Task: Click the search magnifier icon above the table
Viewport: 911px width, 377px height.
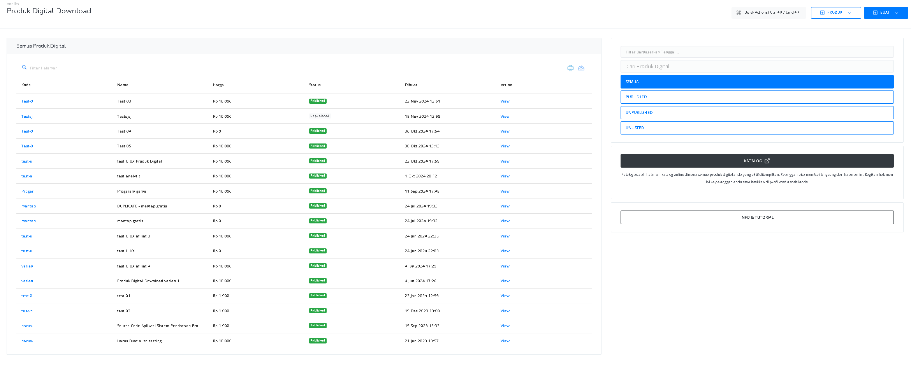Action: click(x=24, y=68)
